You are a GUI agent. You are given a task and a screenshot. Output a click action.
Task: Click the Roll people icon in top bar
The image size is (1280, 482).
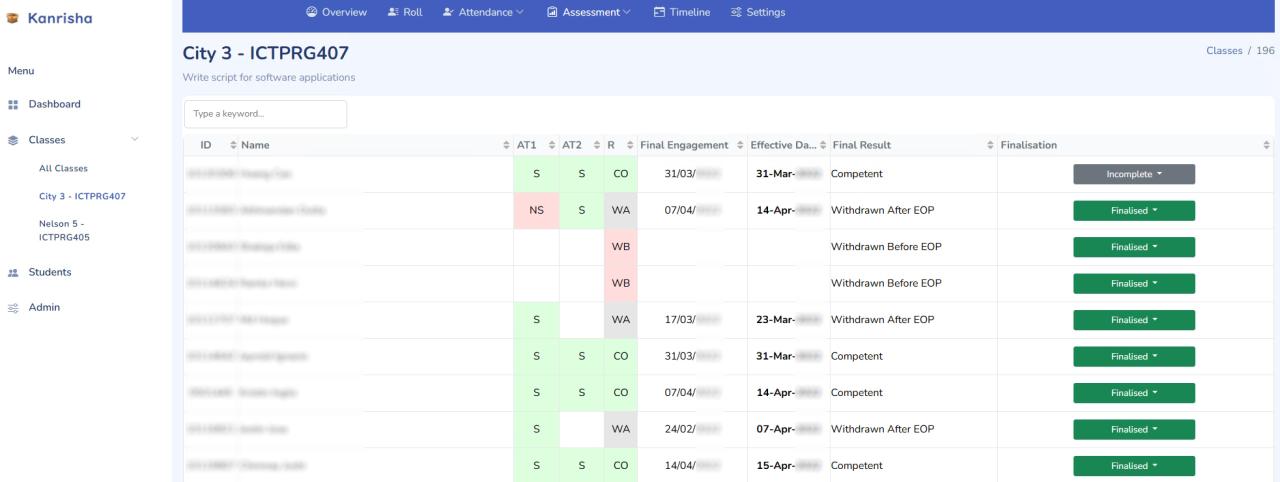(392, 12)
